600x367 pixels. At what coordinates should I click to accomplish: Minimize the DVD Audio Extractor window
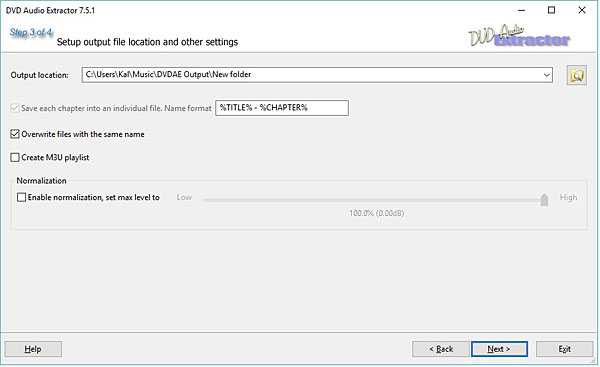click(522, 10)
